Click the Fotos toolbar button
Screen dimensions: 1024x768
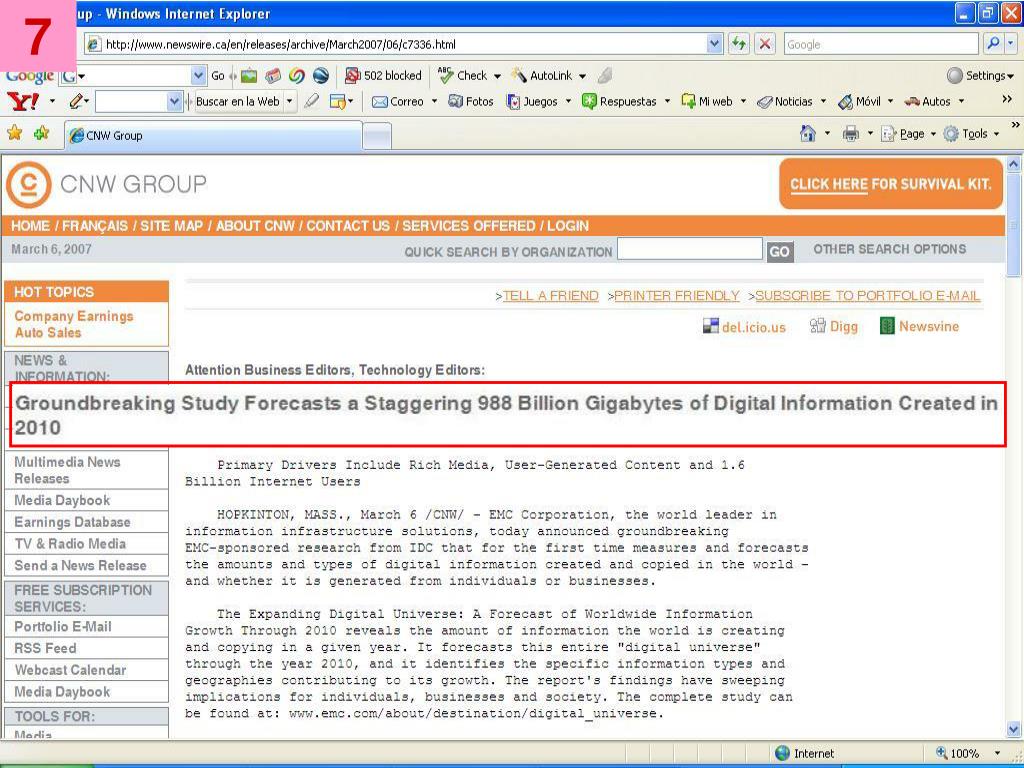point(471,101)
